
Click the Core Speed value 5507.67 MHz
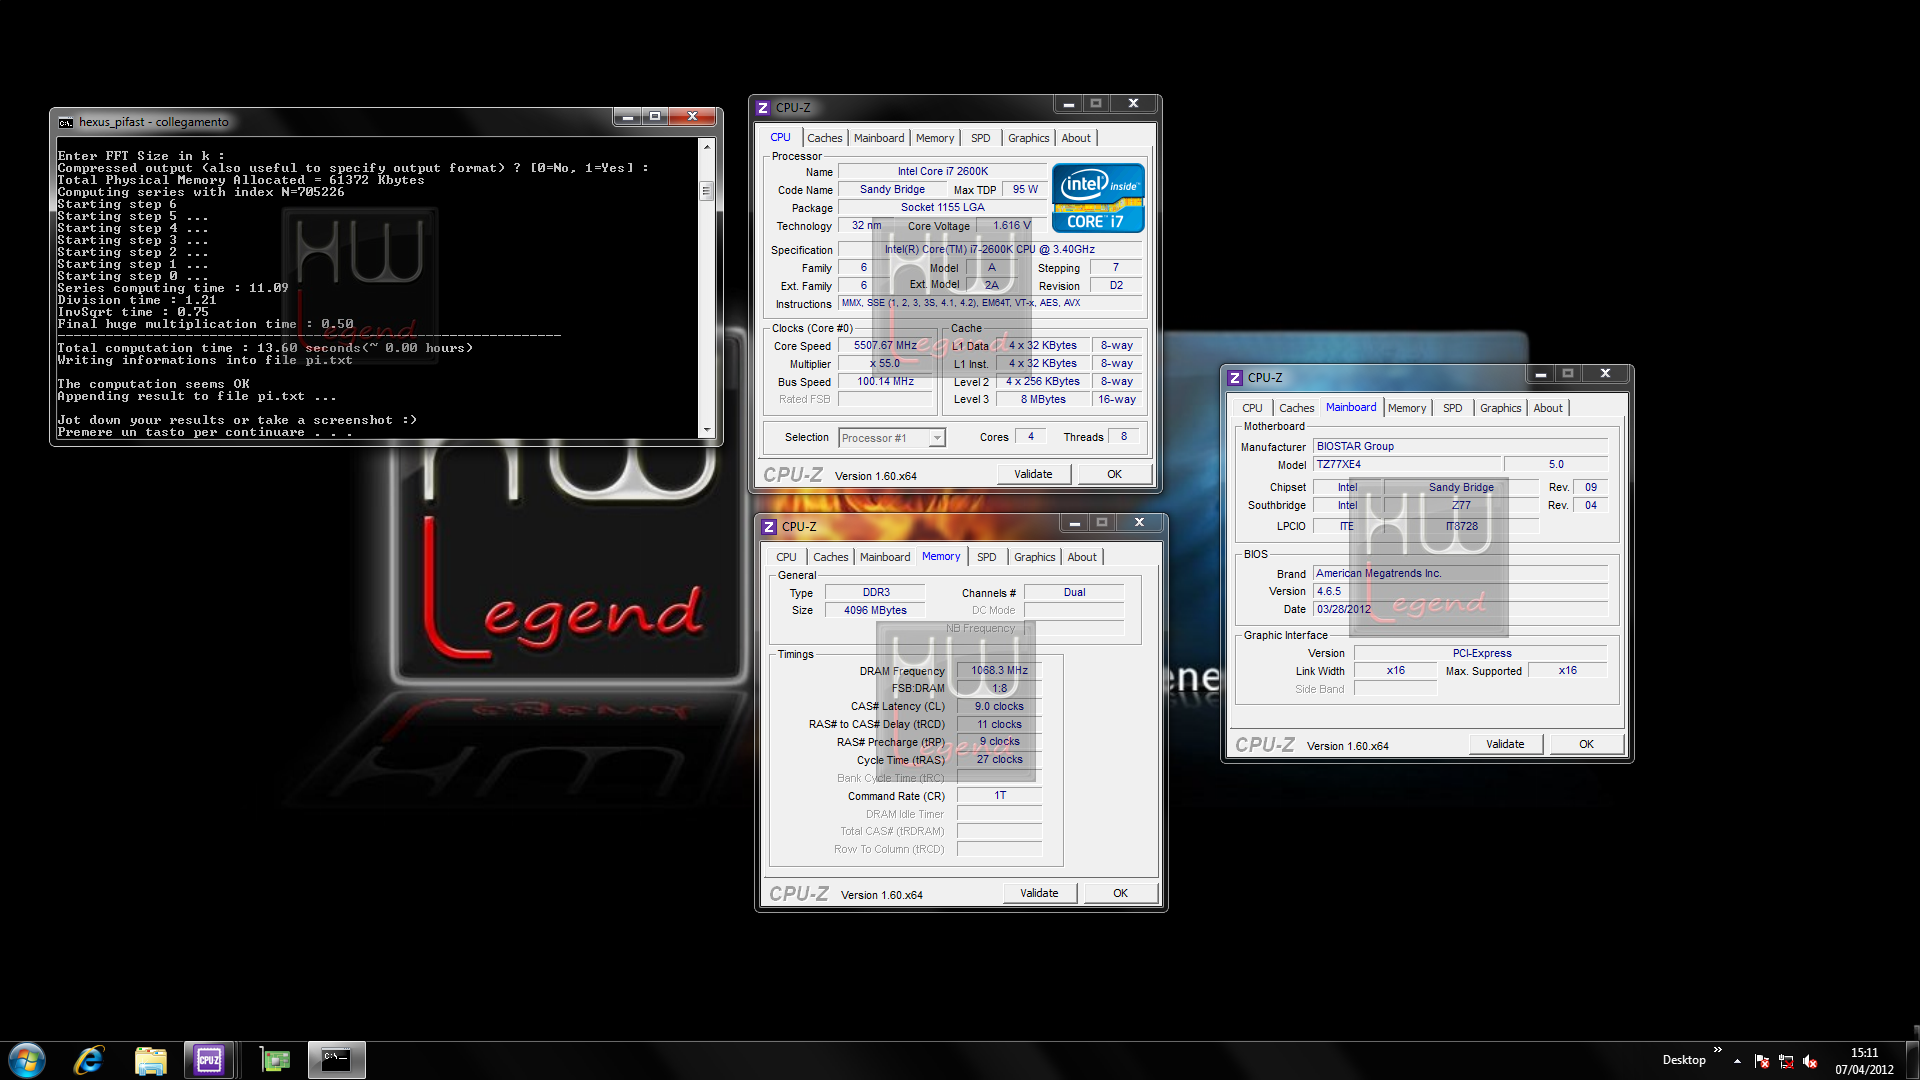coord(886,346)
